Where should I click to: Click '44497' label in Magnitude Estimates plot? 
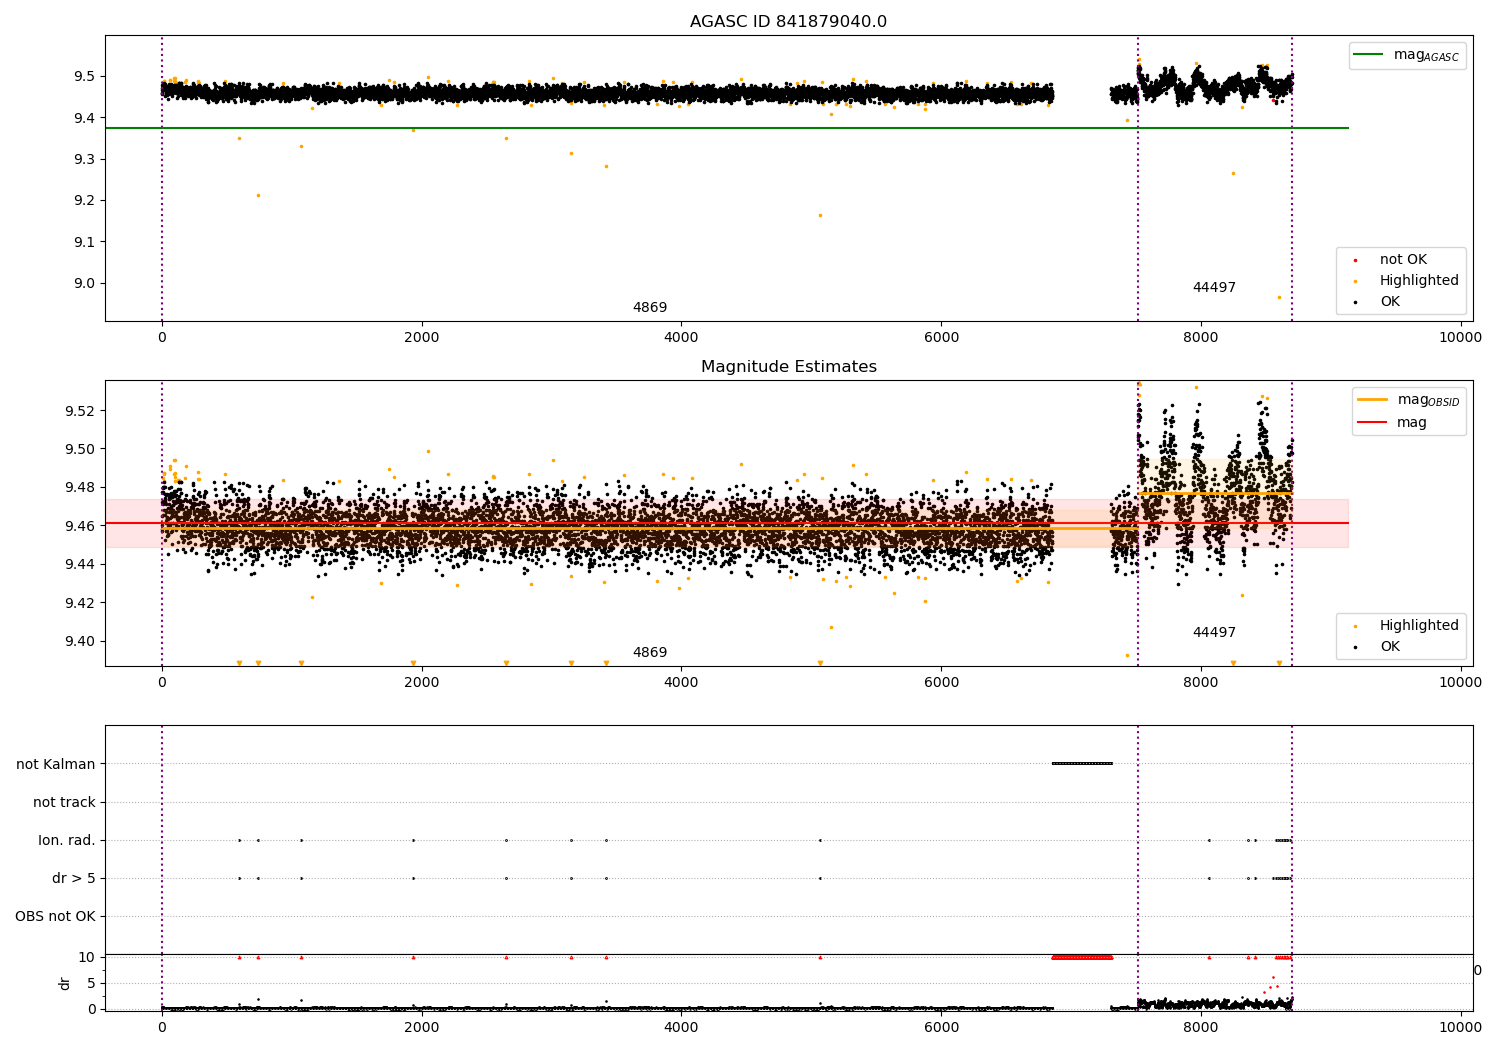[1214, 633]
